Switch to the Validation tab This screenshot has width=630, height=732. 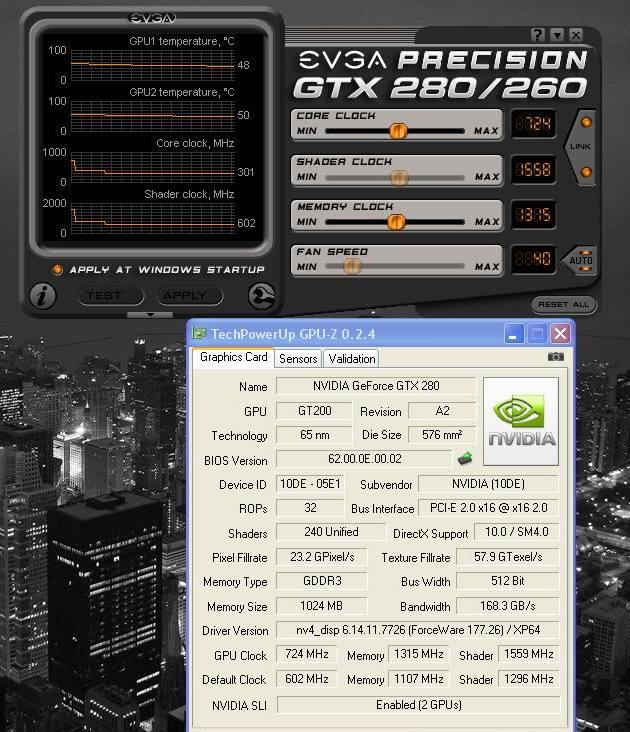(351, 359)
